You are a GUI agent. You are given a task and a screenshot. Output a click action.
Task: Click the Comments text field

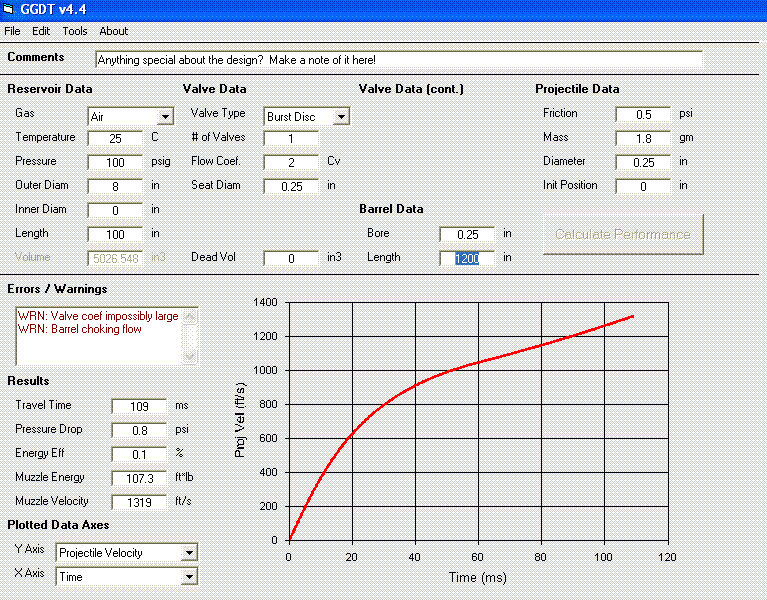click(x=398, y=60)
